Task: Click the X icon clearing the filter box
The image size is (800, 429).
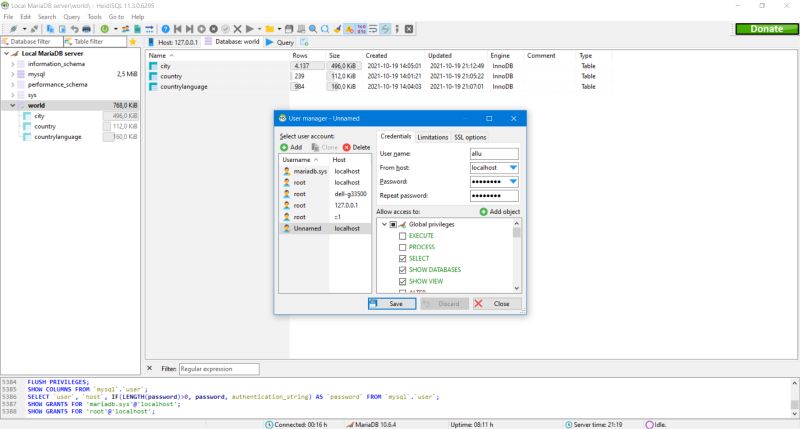Action: (149, 368)
